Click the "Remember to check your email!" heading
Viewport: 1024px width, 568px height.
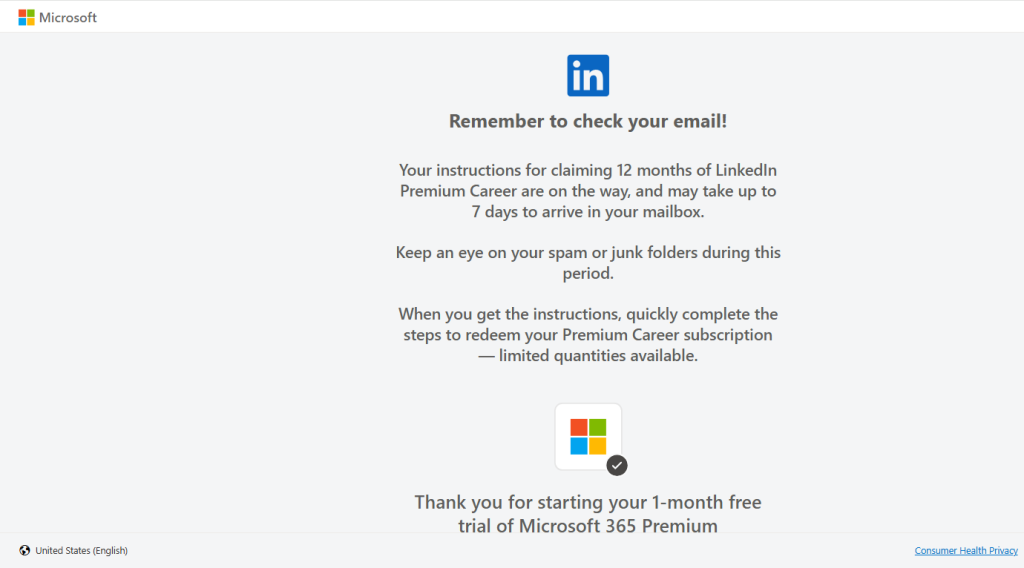[x=588, y=121]
